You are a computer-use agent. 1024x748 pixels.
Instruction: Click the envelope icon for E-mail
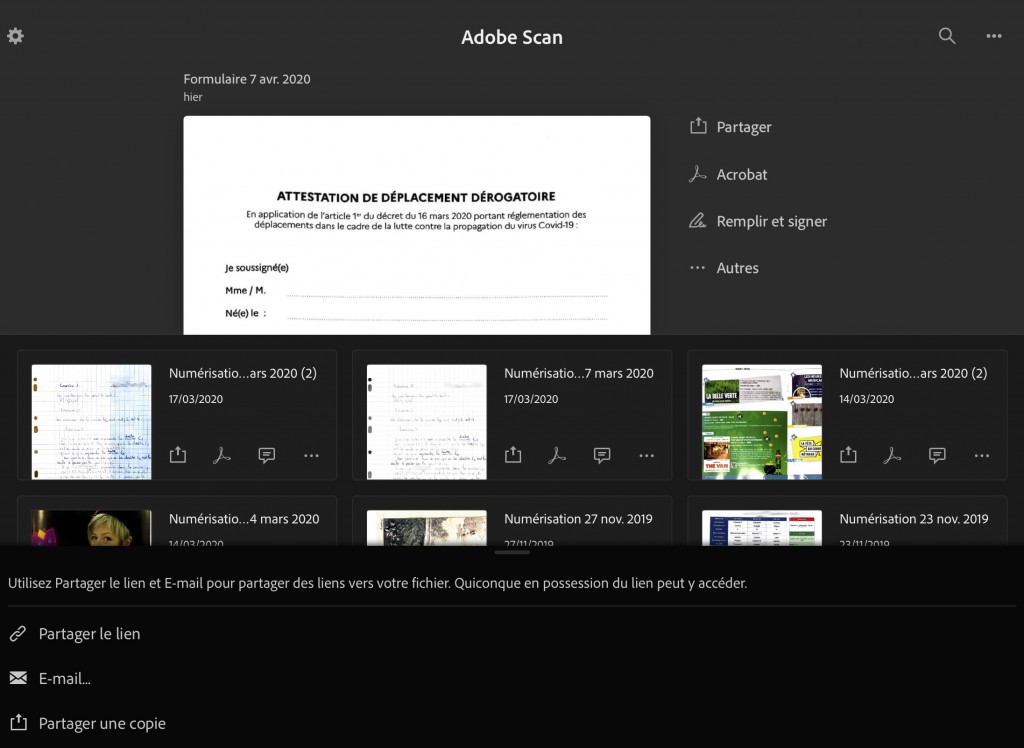click(18, 677)
